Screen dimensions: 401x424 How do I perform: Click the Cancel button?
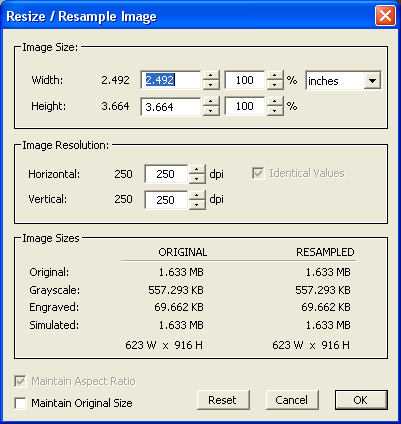[292, 400]
